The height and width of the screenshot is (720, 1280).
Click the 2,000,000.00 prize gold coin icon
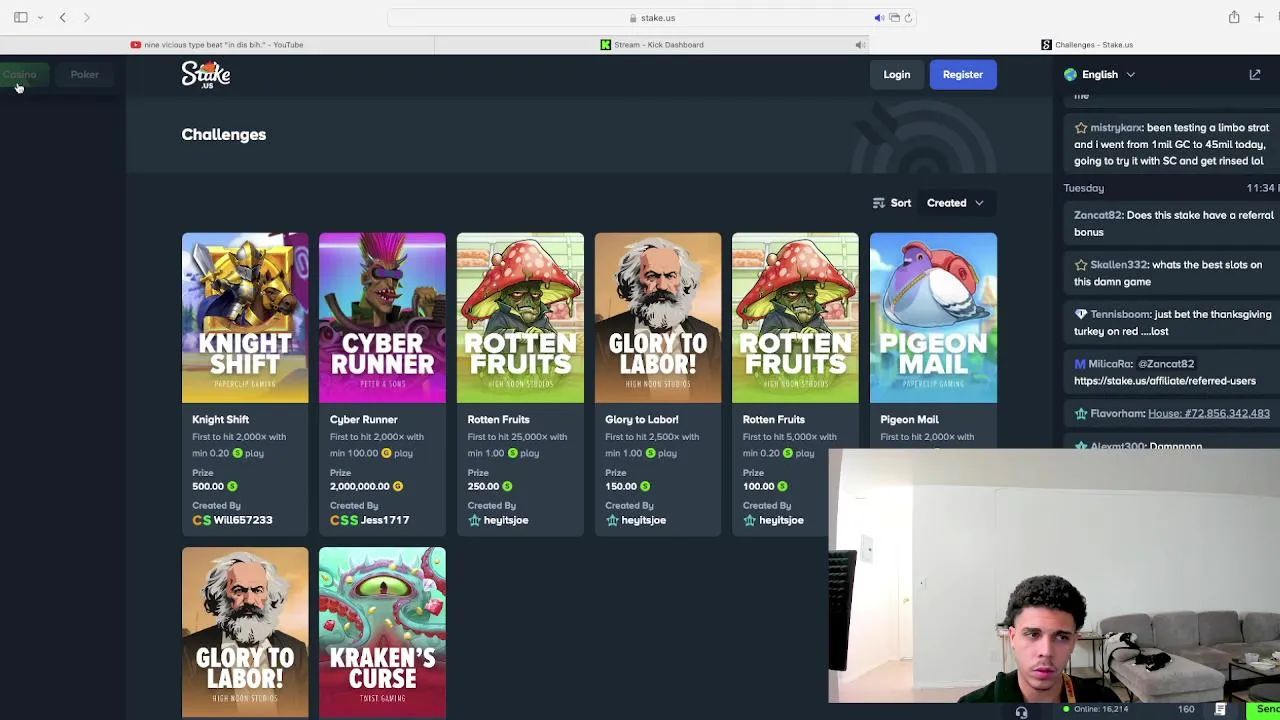pyautogui.click(x=398, y=486)
